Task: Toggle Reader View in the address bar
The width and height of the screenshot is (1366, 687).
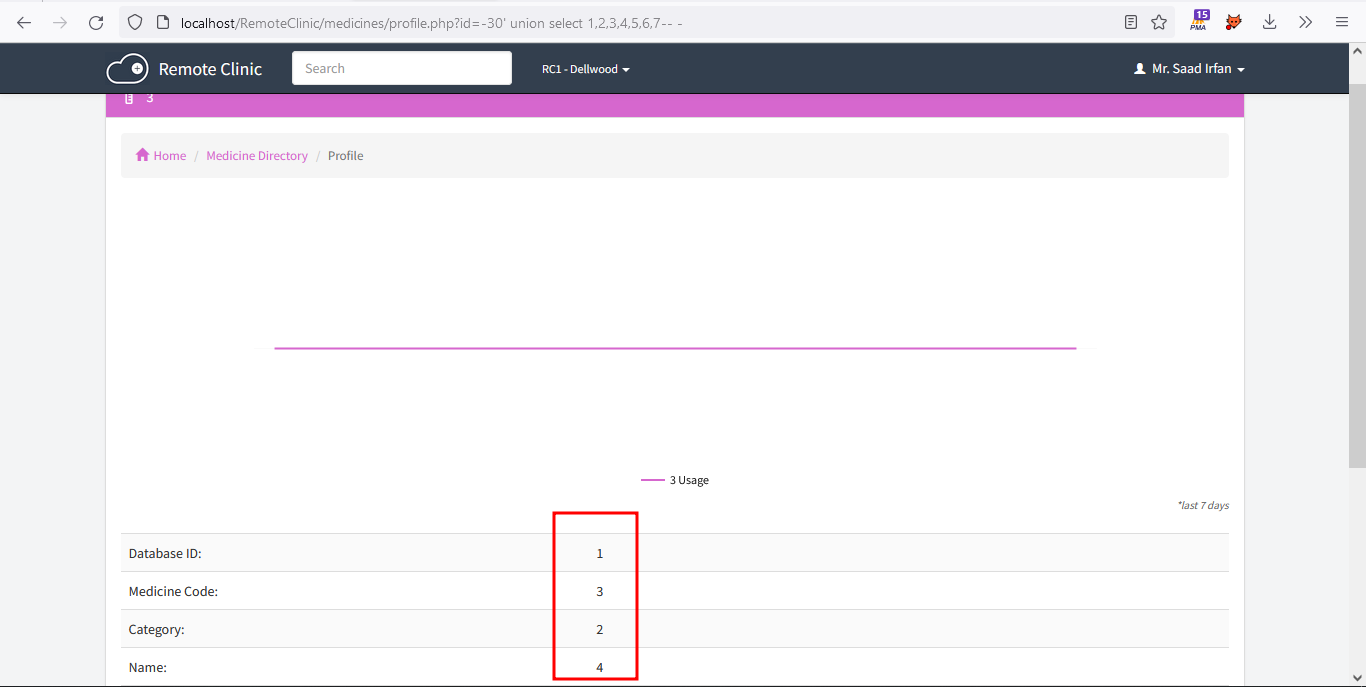Action: [x=1130, y=21]
